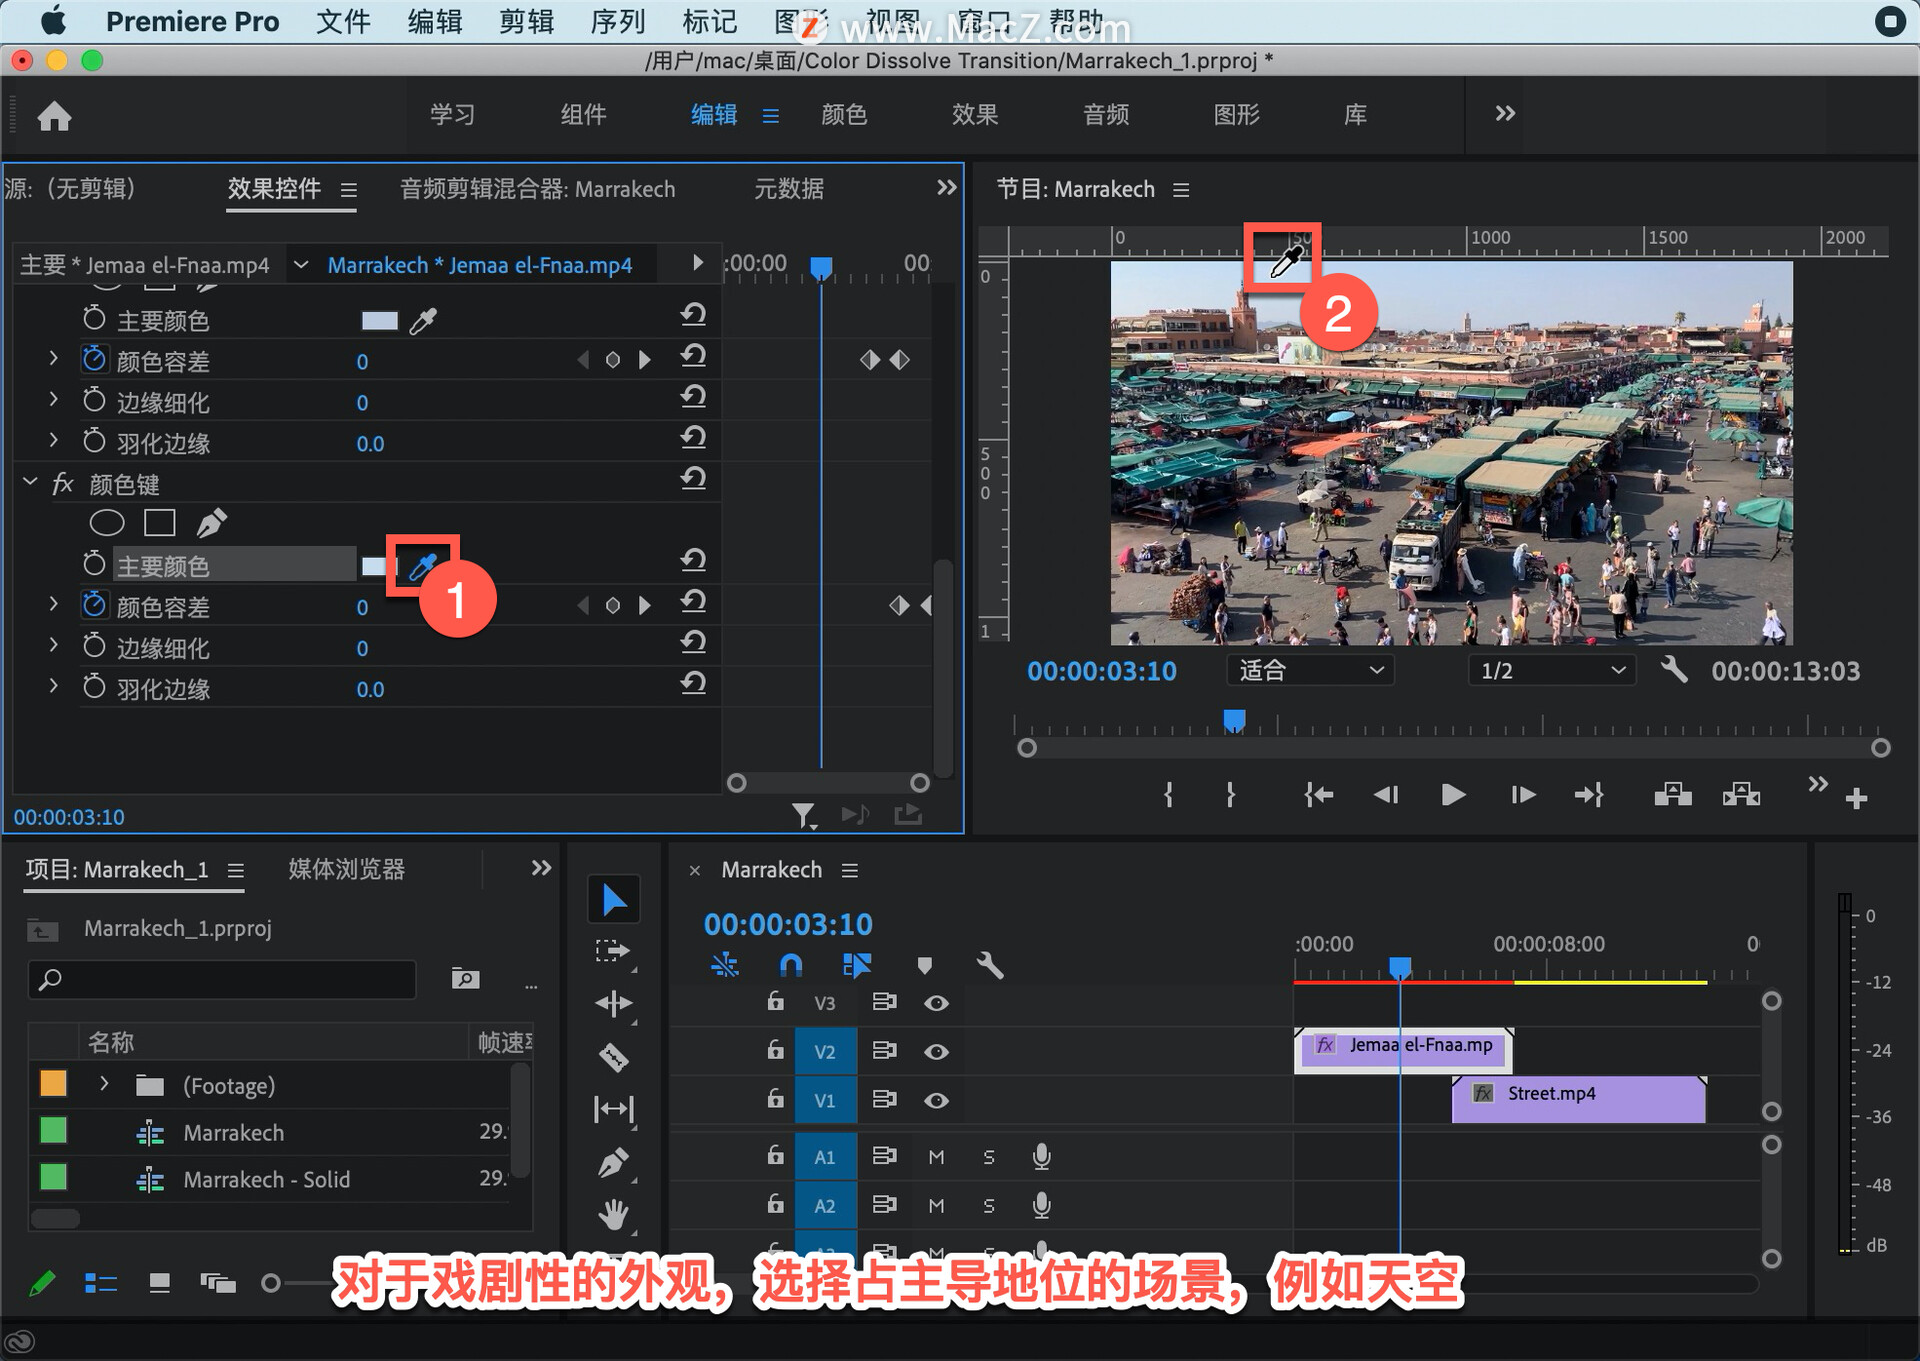Toggle Snap in the timeline
Viewport: 1920px width, 1361px height.
point(791,965)
